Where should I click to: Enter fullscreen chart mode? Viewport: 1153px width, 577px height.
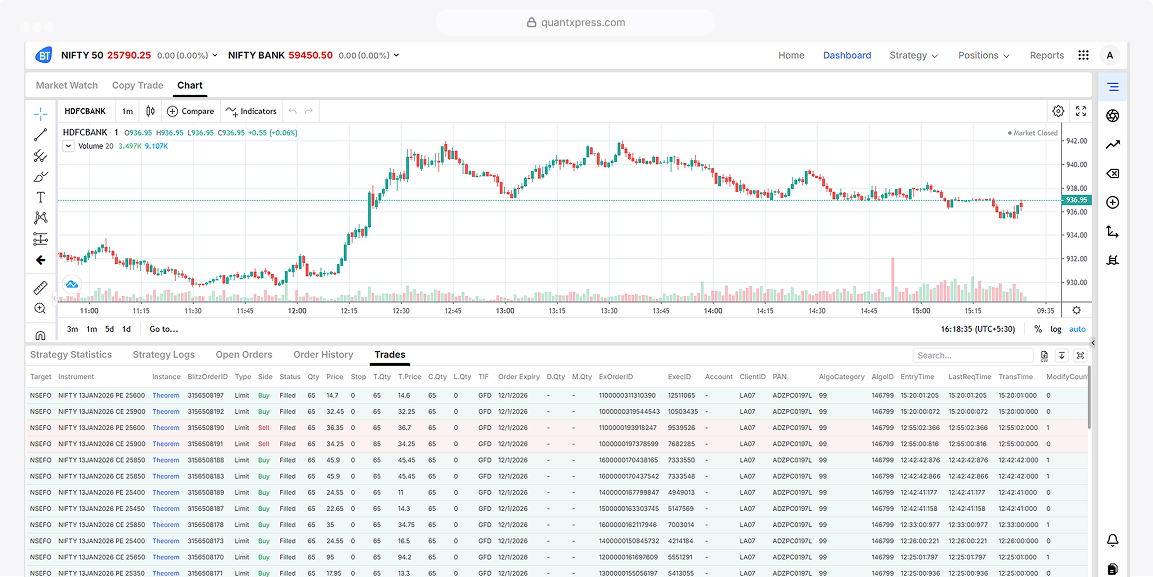point(1081,111)
